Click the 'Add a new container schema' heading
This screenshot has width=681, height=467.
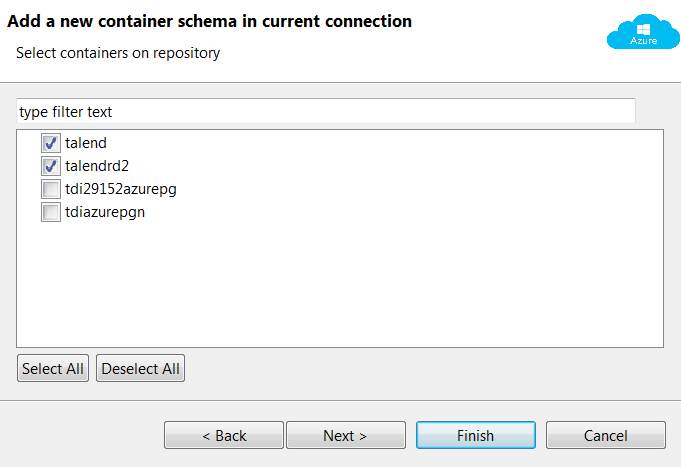coord(210,21)
